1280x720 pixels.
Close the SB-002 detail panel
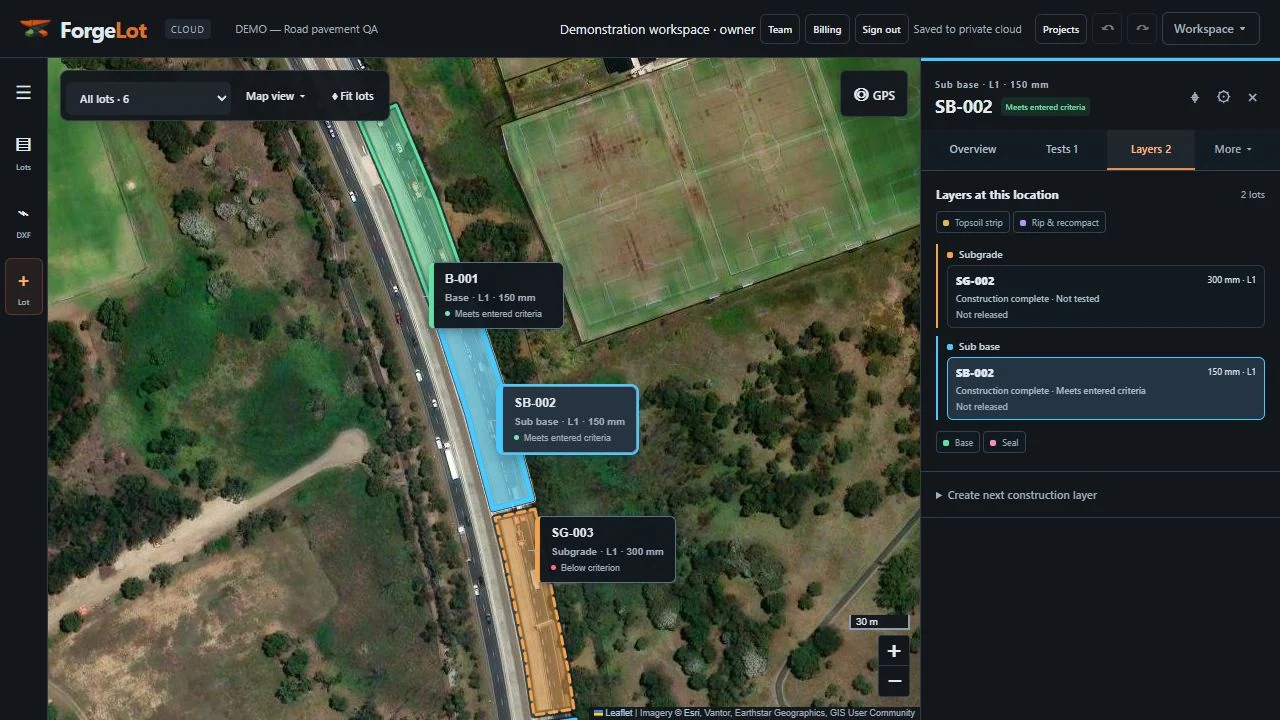[x=1252, y=97]
